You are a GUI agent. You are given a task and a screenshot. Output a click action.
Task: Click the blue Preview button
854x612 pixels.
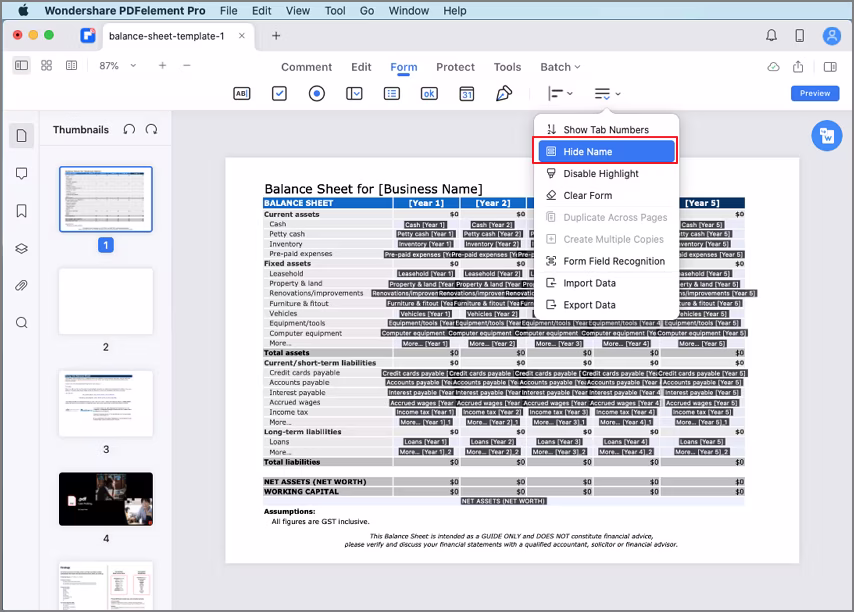coord(814,93)
